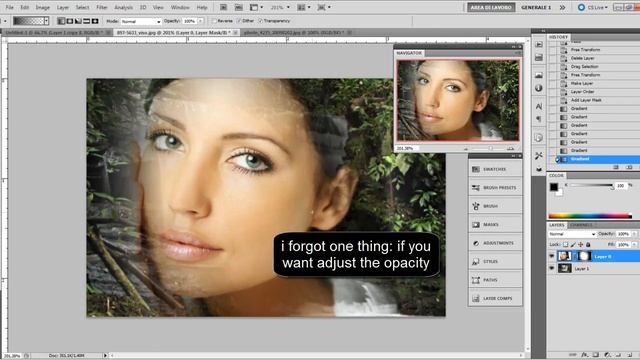Click the foreground color swatch in Color panel
This screenshot has width=640, height=360.
coord(553,187)
